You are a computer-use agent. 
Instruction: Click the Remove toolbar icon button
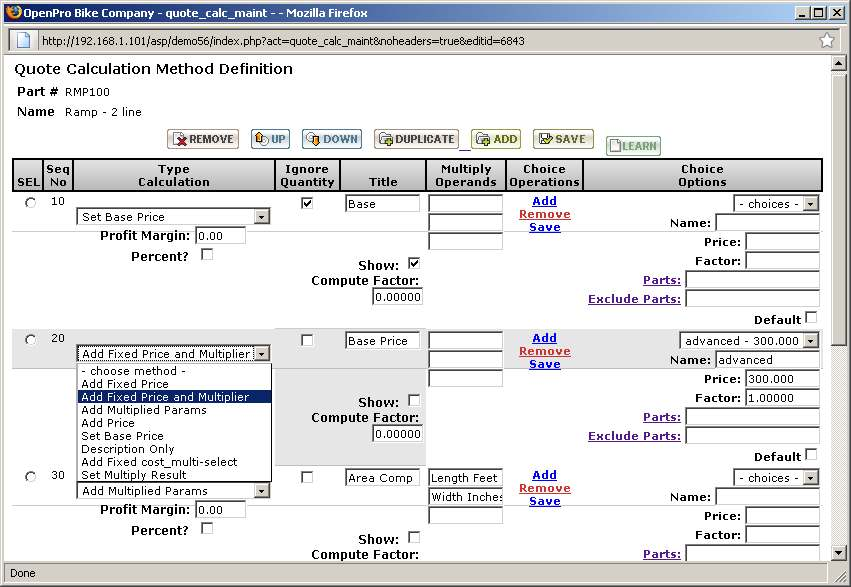pyautogui.click(x=203, y=139)
